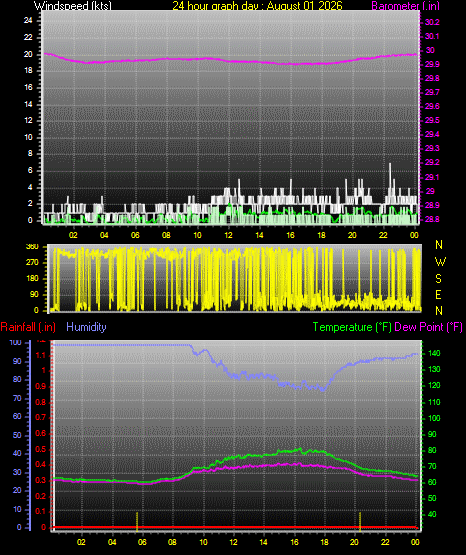Click the windspeed axis value 22
Viewport: 466px width, 555px height.
pos(28,37)
